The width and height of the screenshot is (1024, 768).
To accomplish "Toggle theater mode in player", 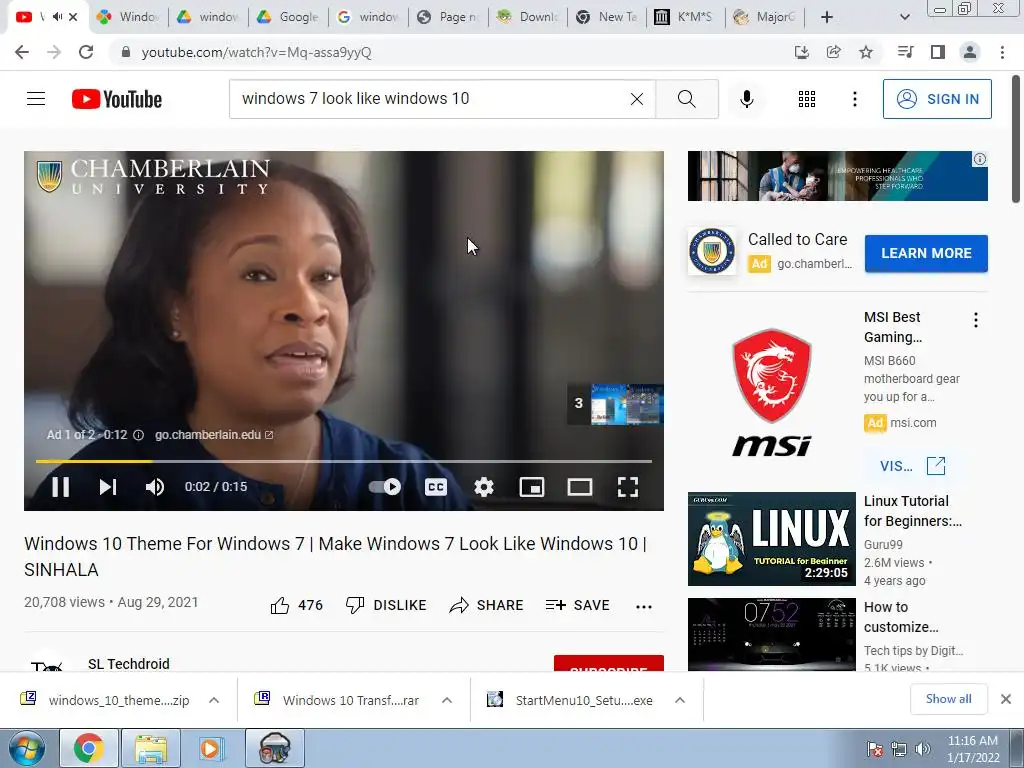I will click(579, 487).
